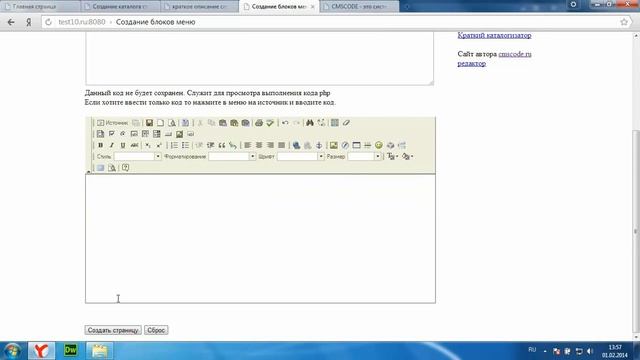
Task: Switch to the CMSCODE browser tab
Action: tap(359, 7)
